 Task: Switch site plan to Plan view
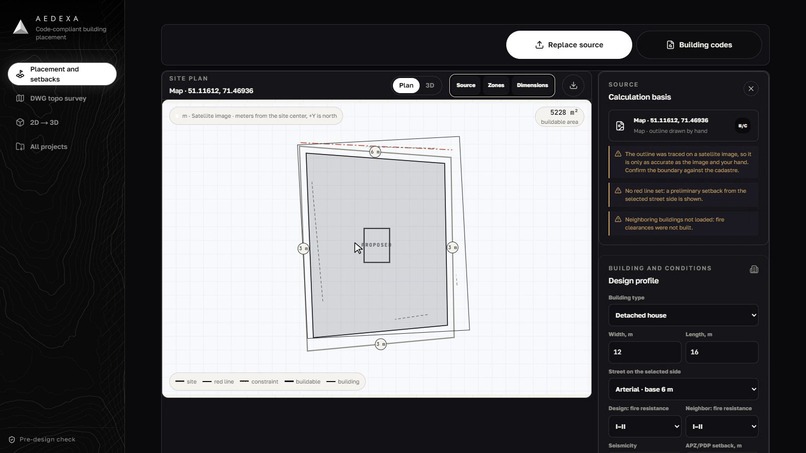(x=406, y=85)
